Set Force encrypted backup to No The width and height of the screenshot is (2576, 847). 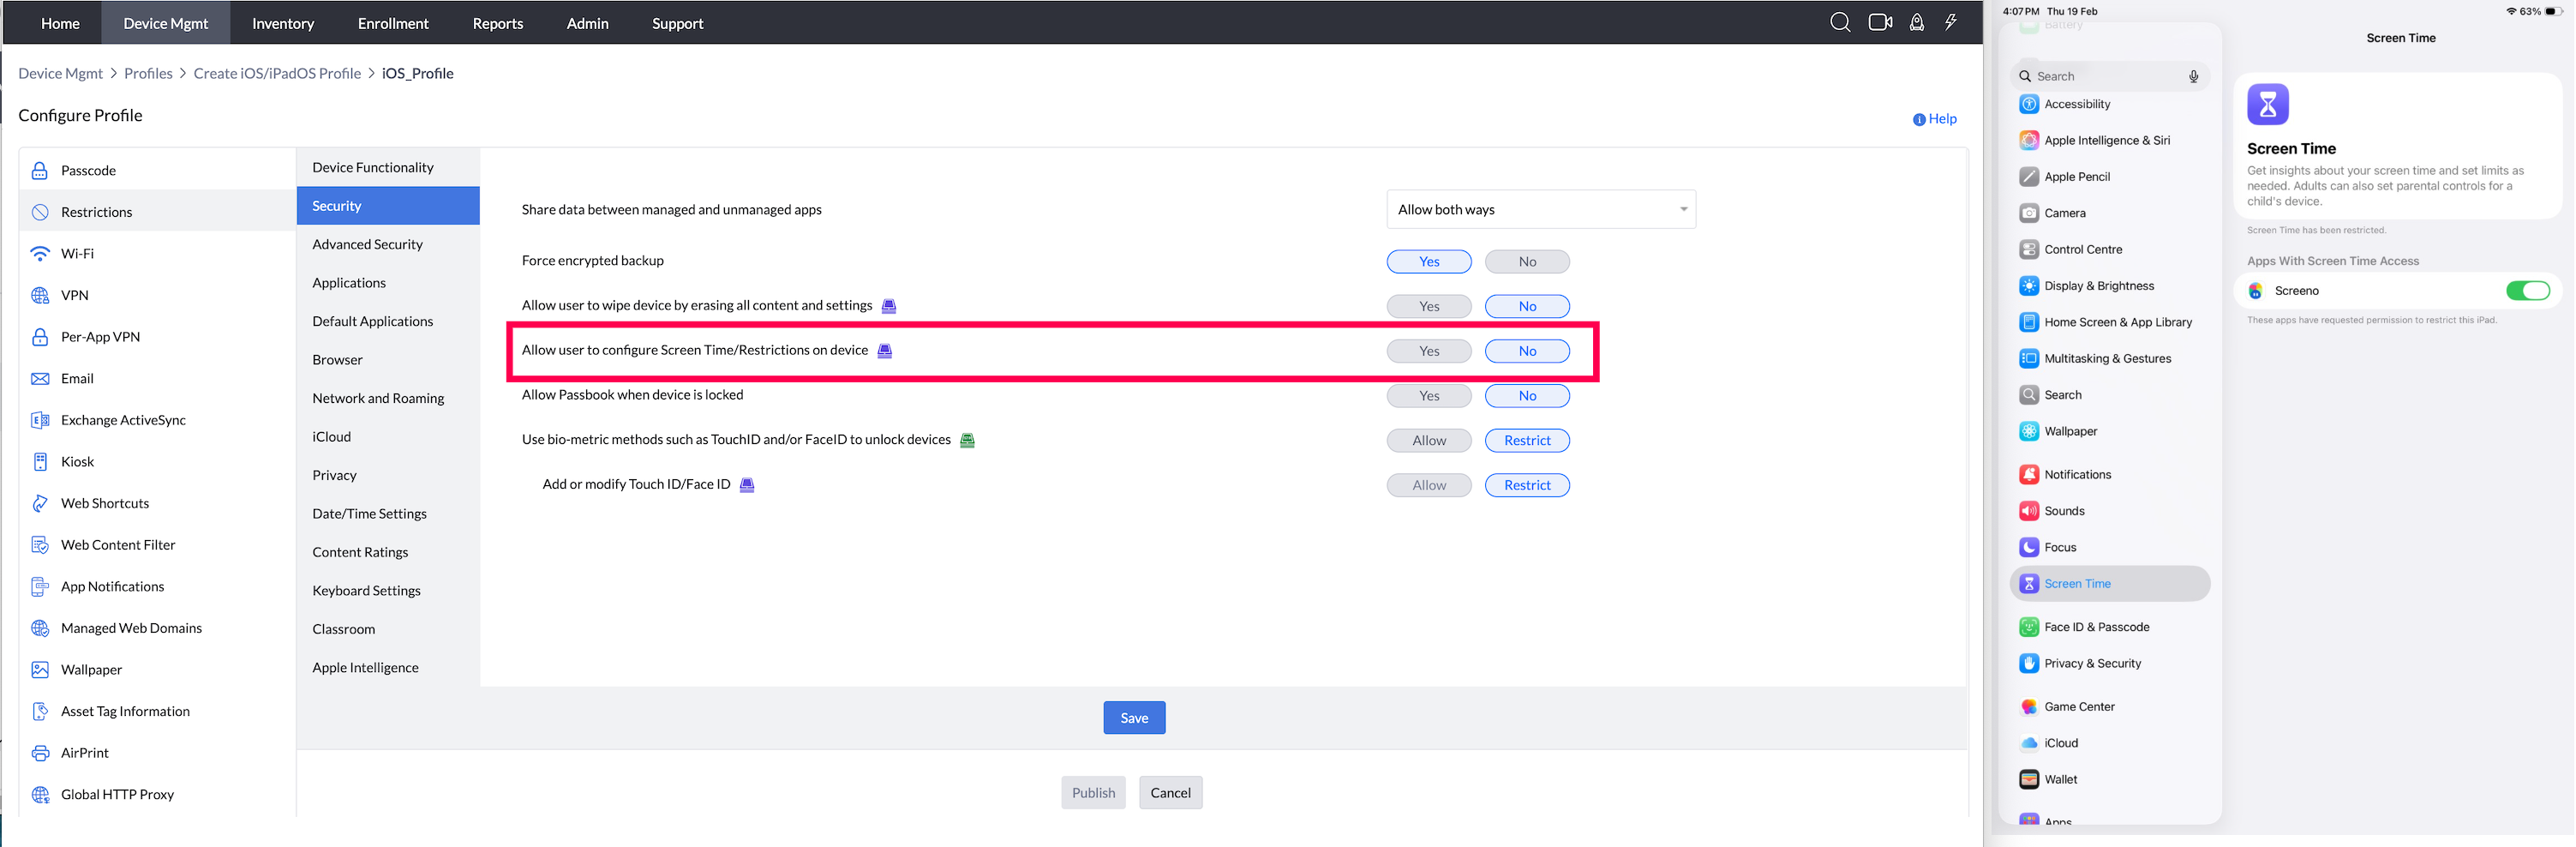[x=1527, y=261]
